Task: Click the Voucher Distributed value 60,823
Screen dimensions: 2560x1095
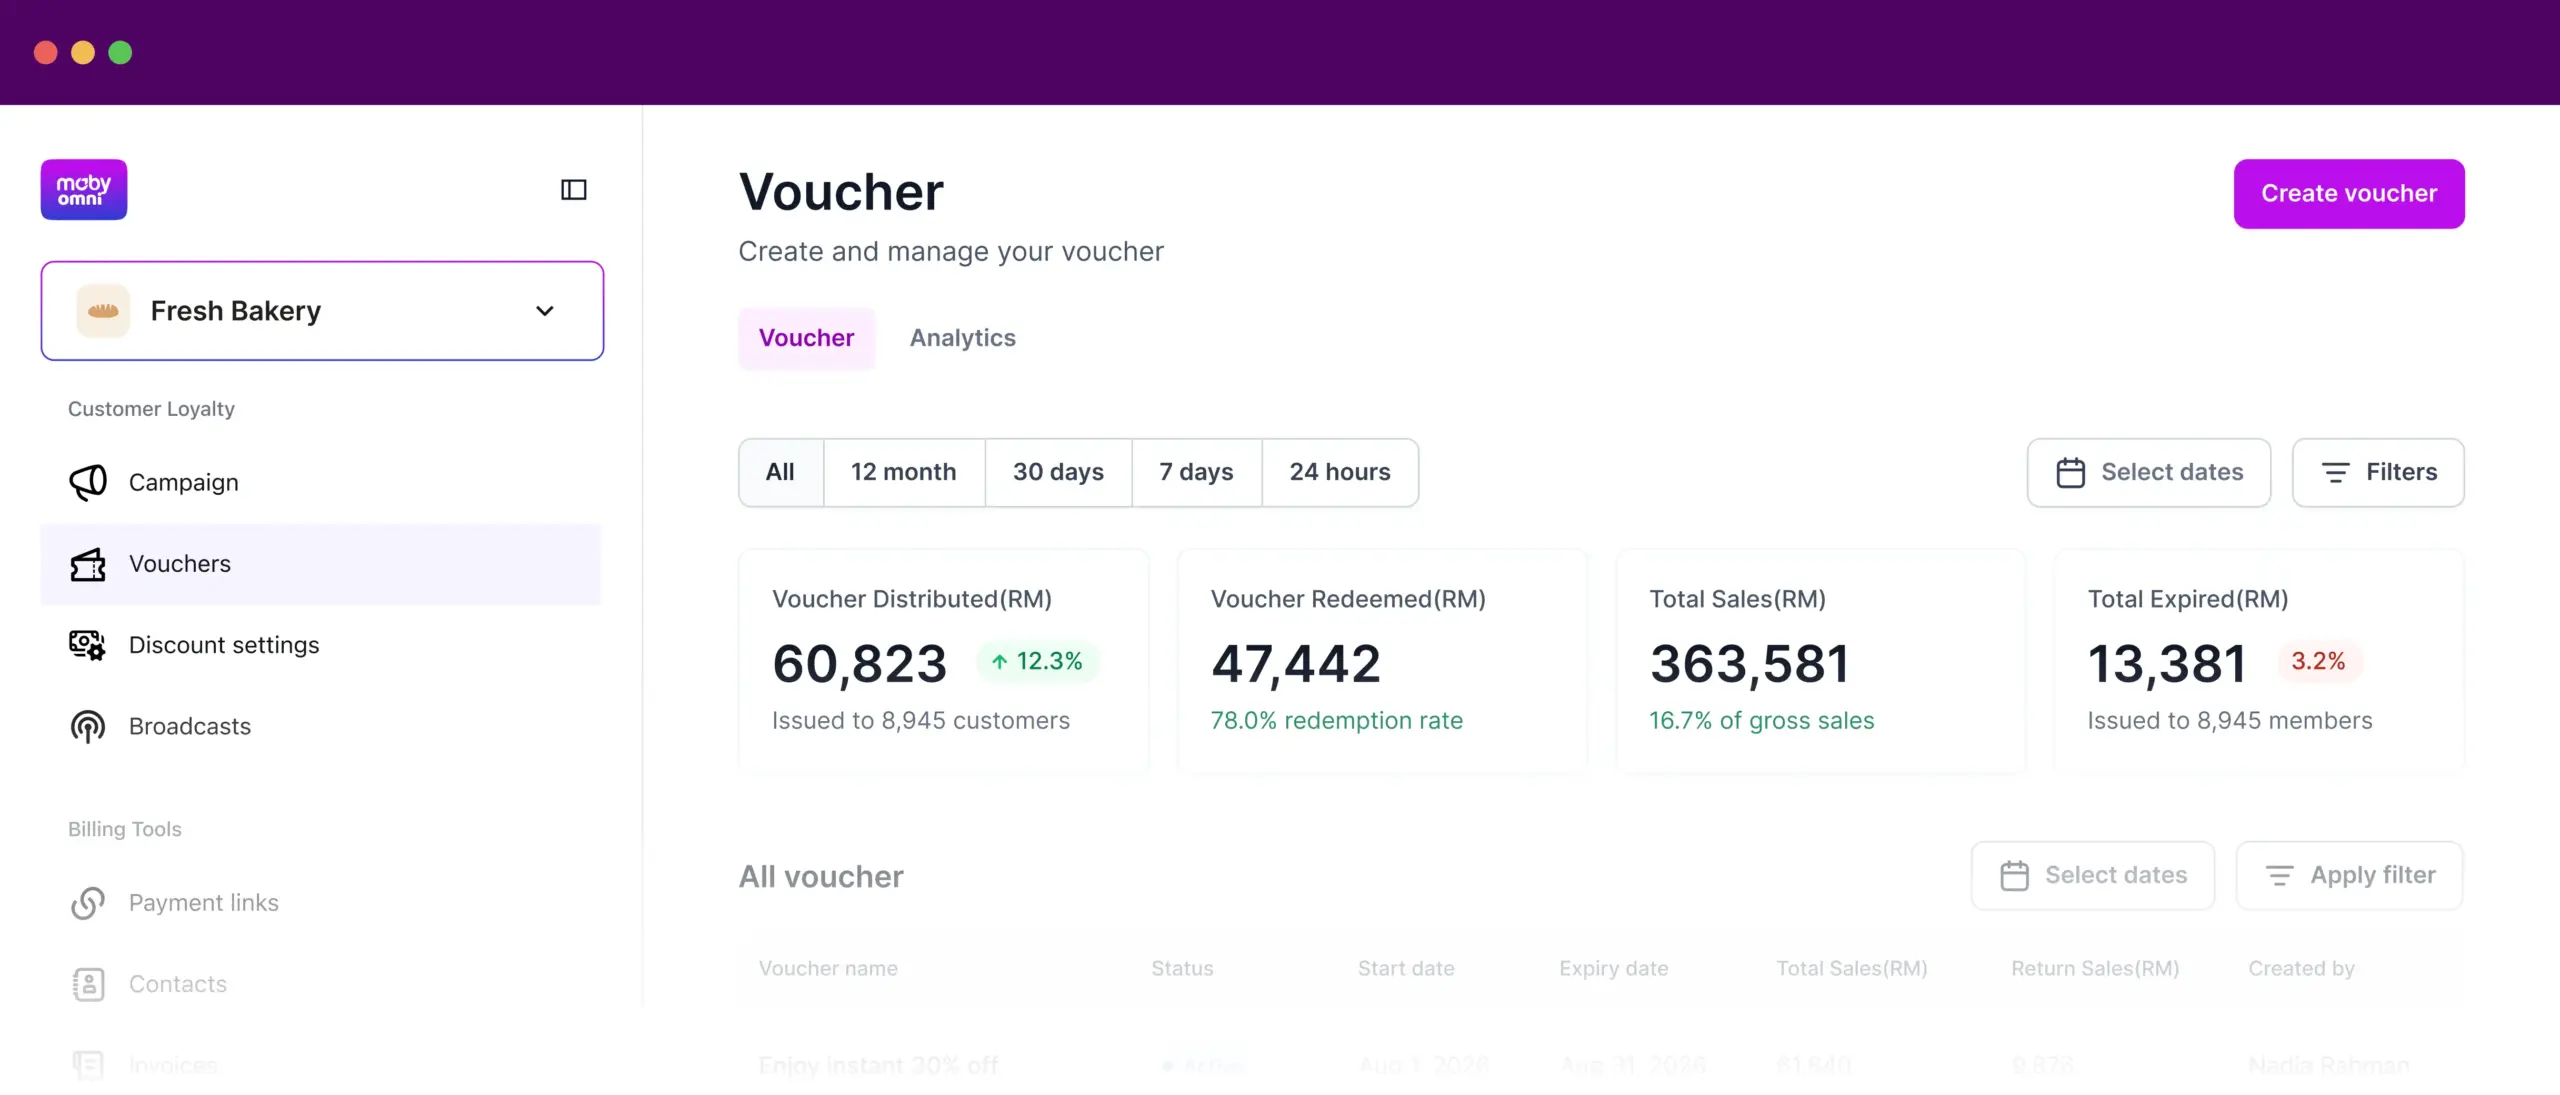Action: tap(859, 663)
